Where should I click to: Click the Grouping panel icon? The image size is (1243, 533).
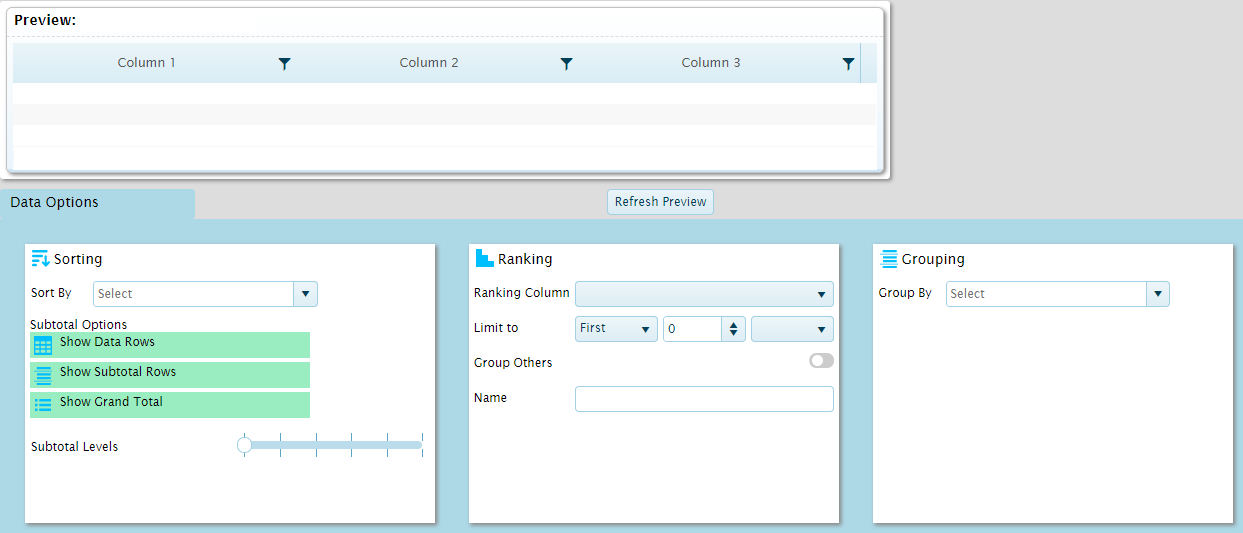click(888, 259)
